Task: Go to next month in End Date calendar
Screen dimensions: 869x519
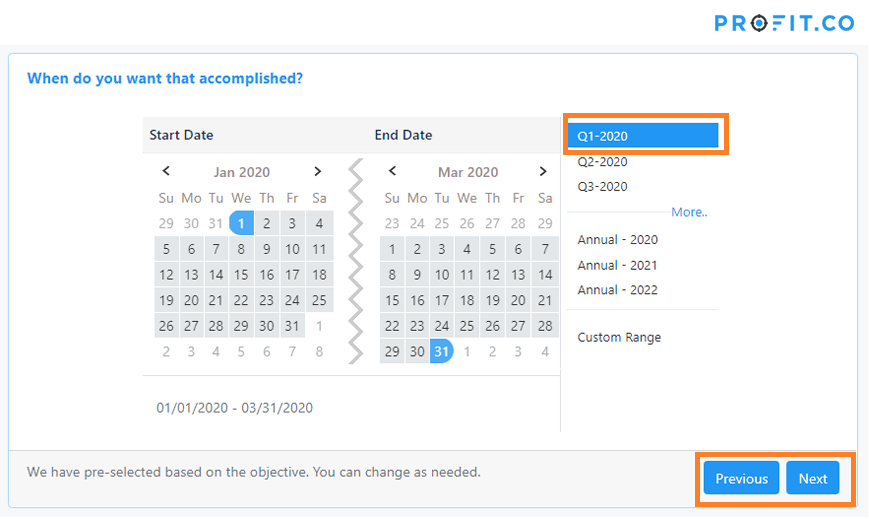Action: [x=544, y=171]
